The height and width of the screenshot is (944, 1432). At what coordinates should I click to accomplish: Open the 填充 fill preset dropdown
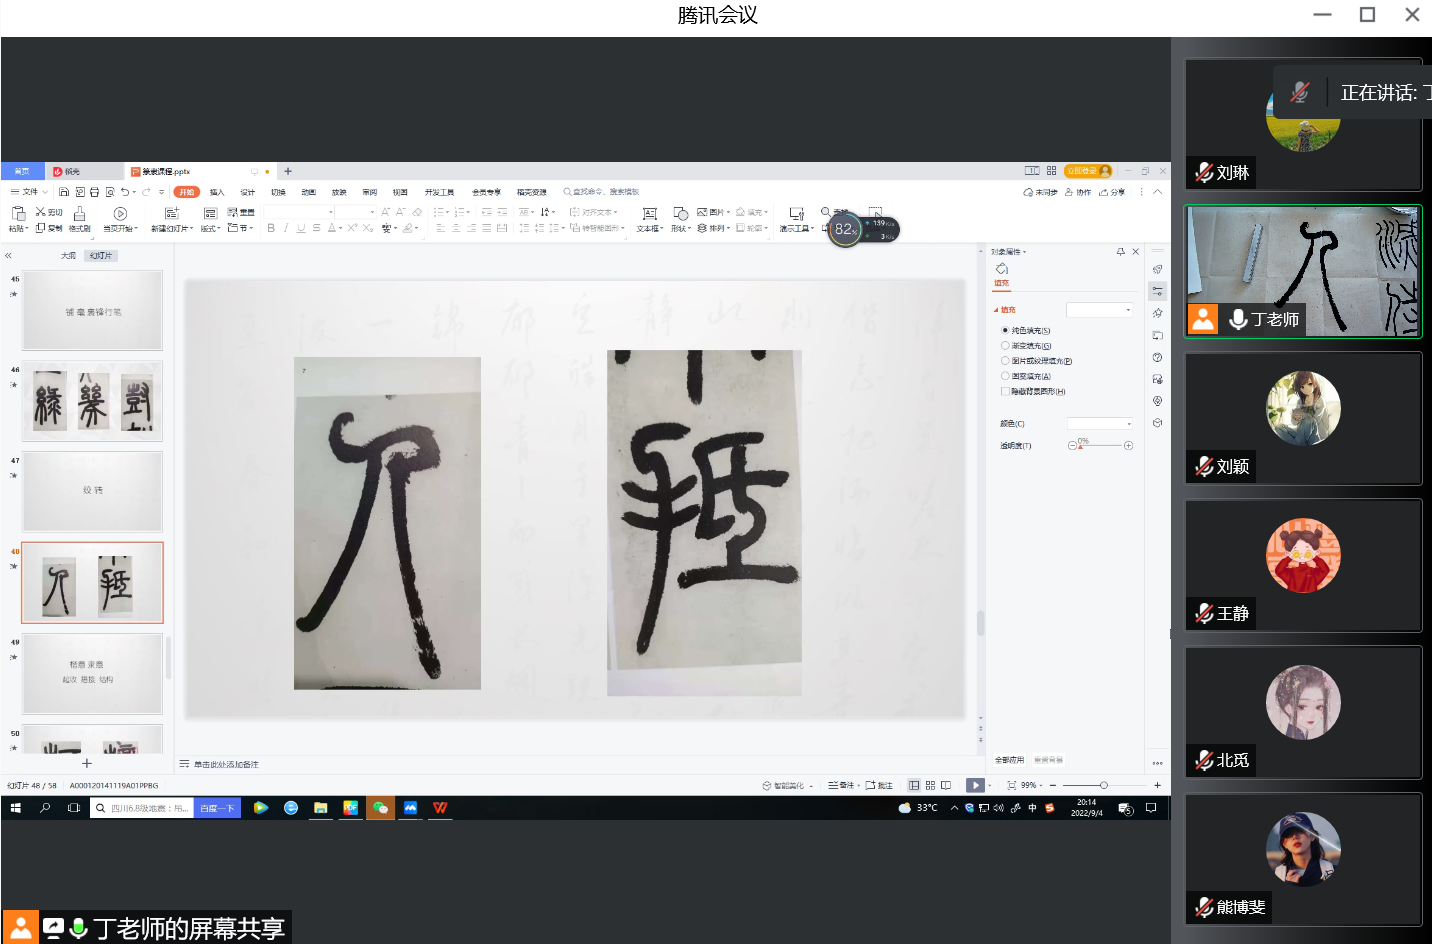point(1100,310)
